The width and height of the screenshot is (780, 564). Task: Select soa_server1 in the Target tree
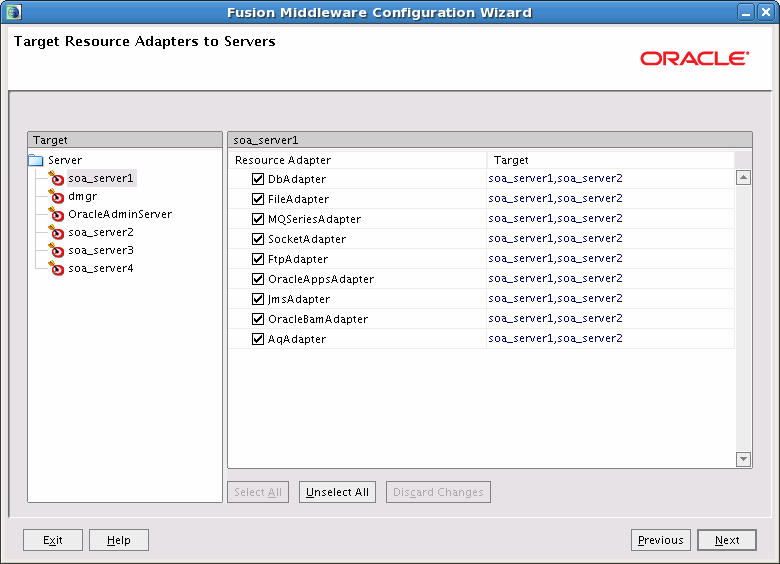point(101,178)
